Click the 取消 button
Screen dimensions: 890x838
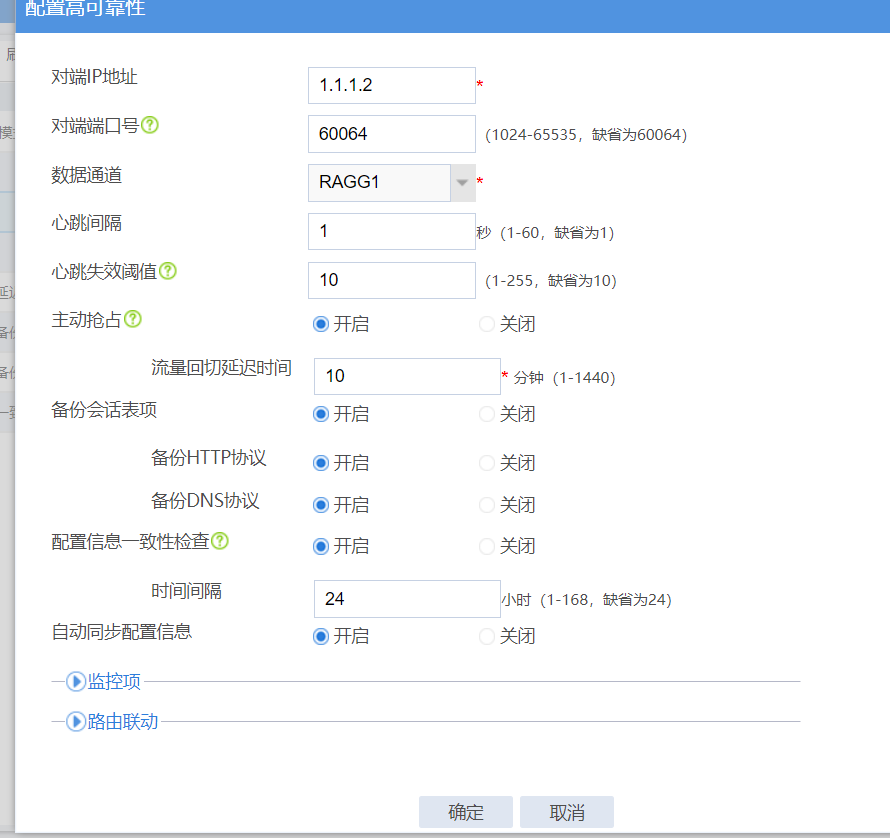pyautogui.click(x=566, y=812)
